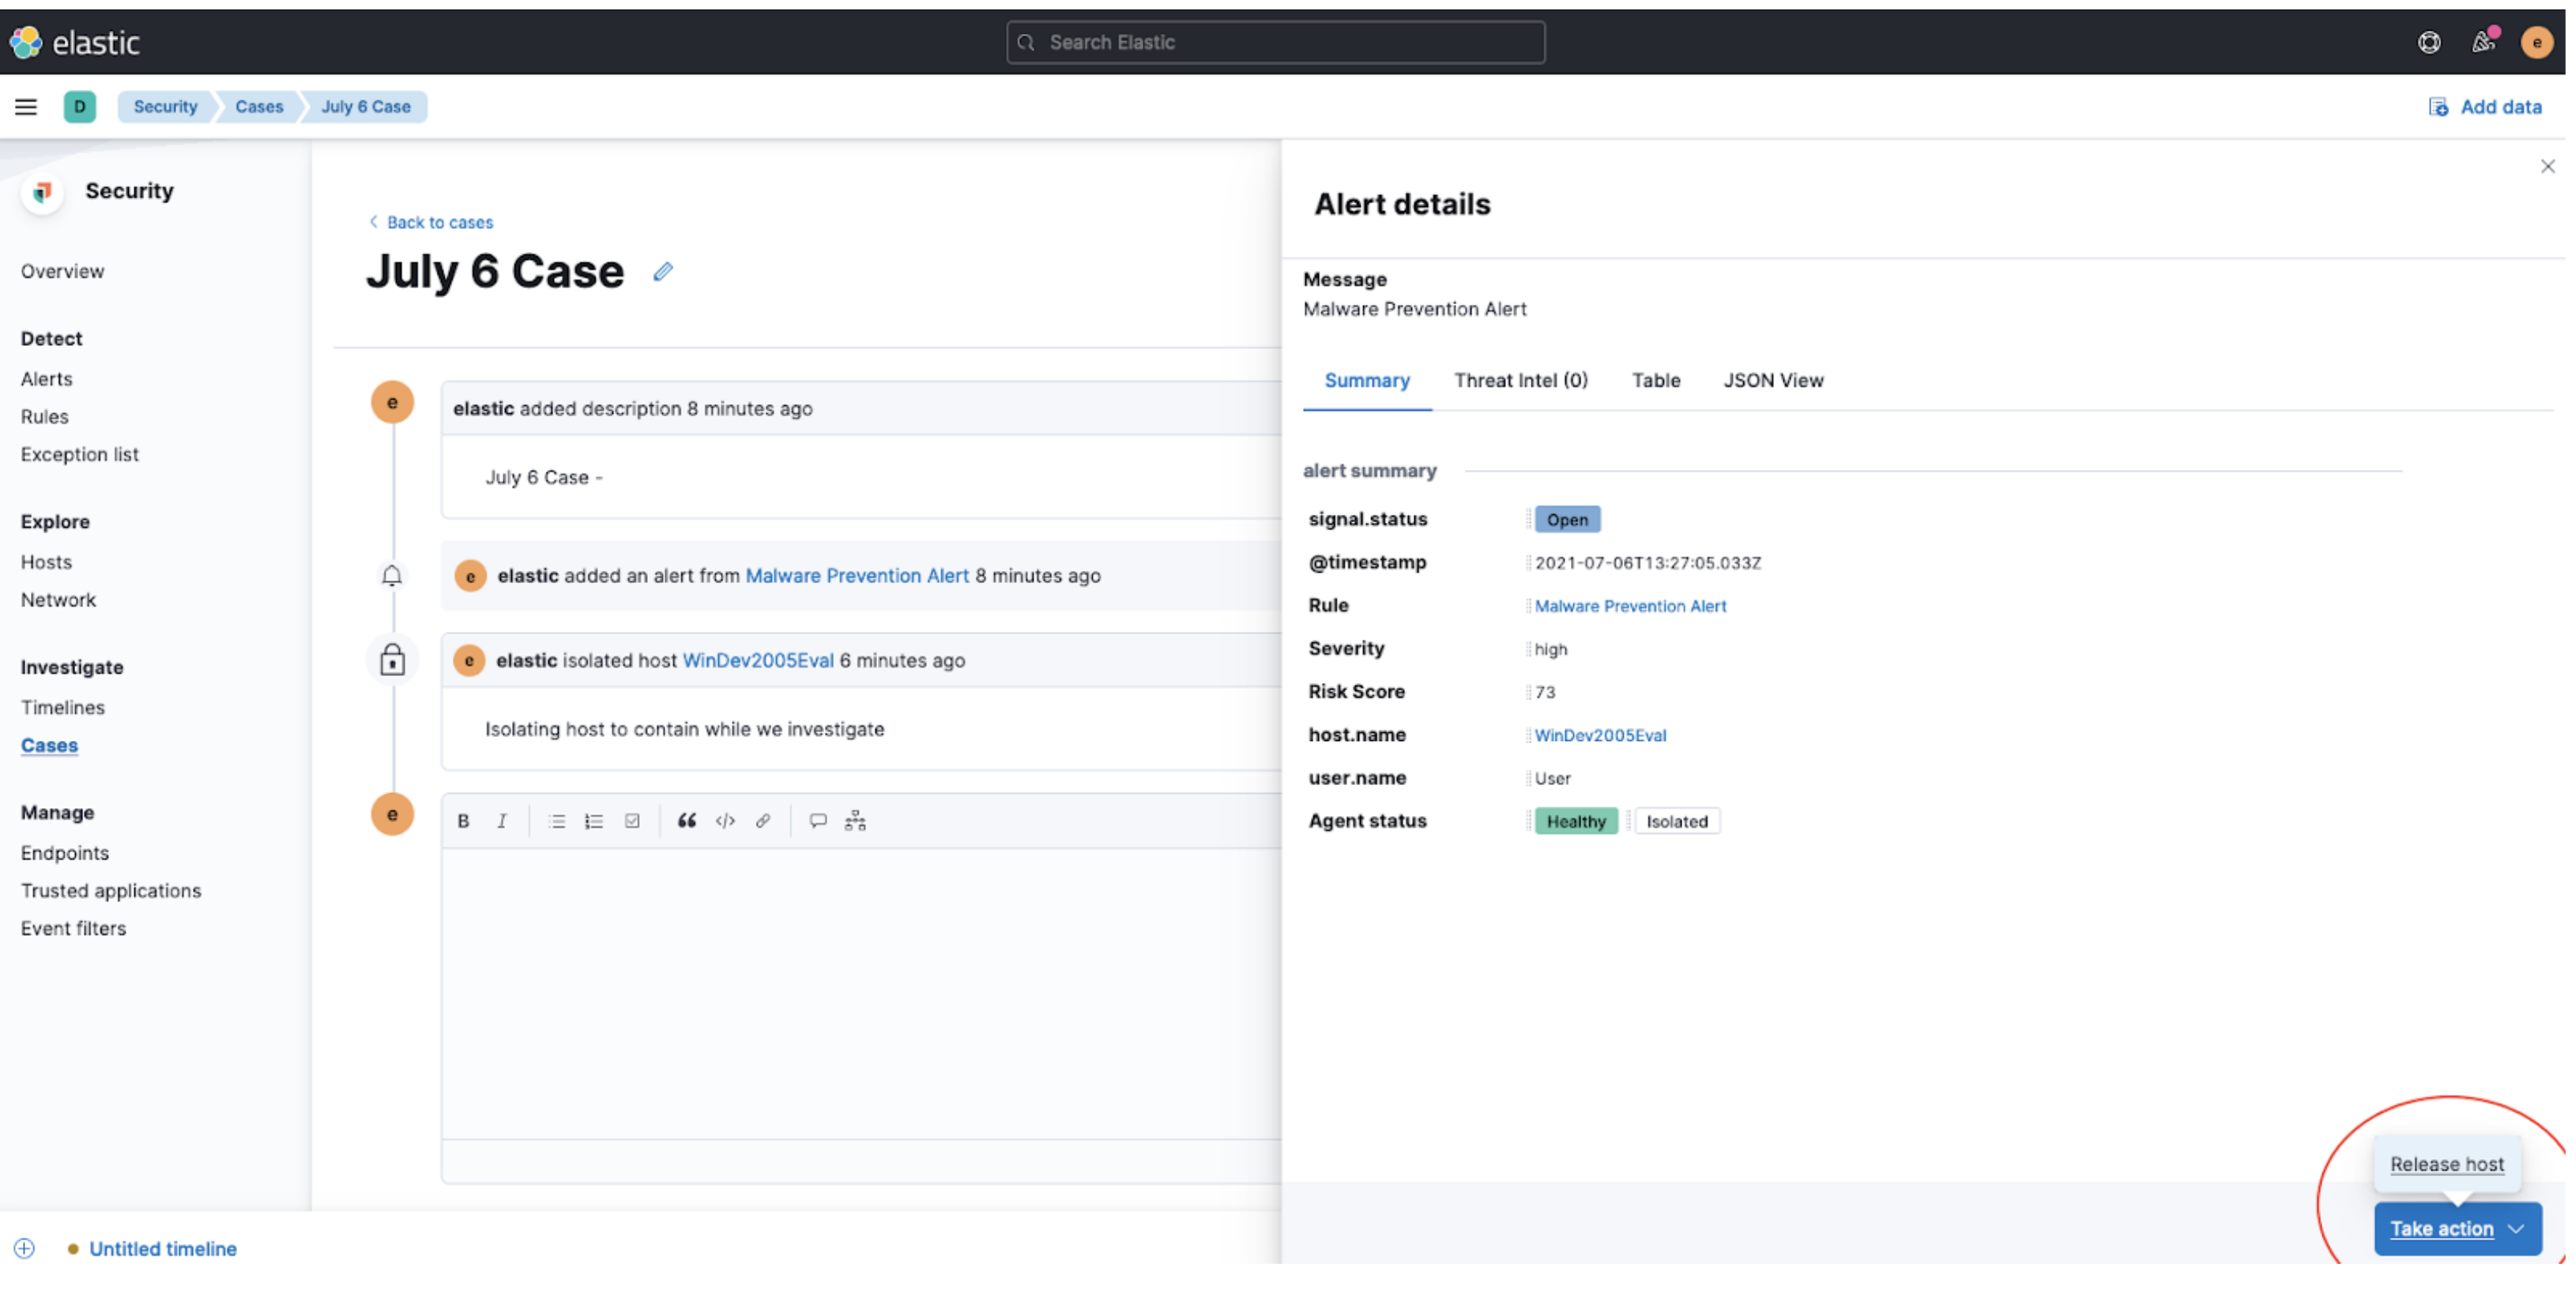This screenshot has height=1297, width=2576.
Task: Click the insert link icon in the editor
Action: point(763,821)
